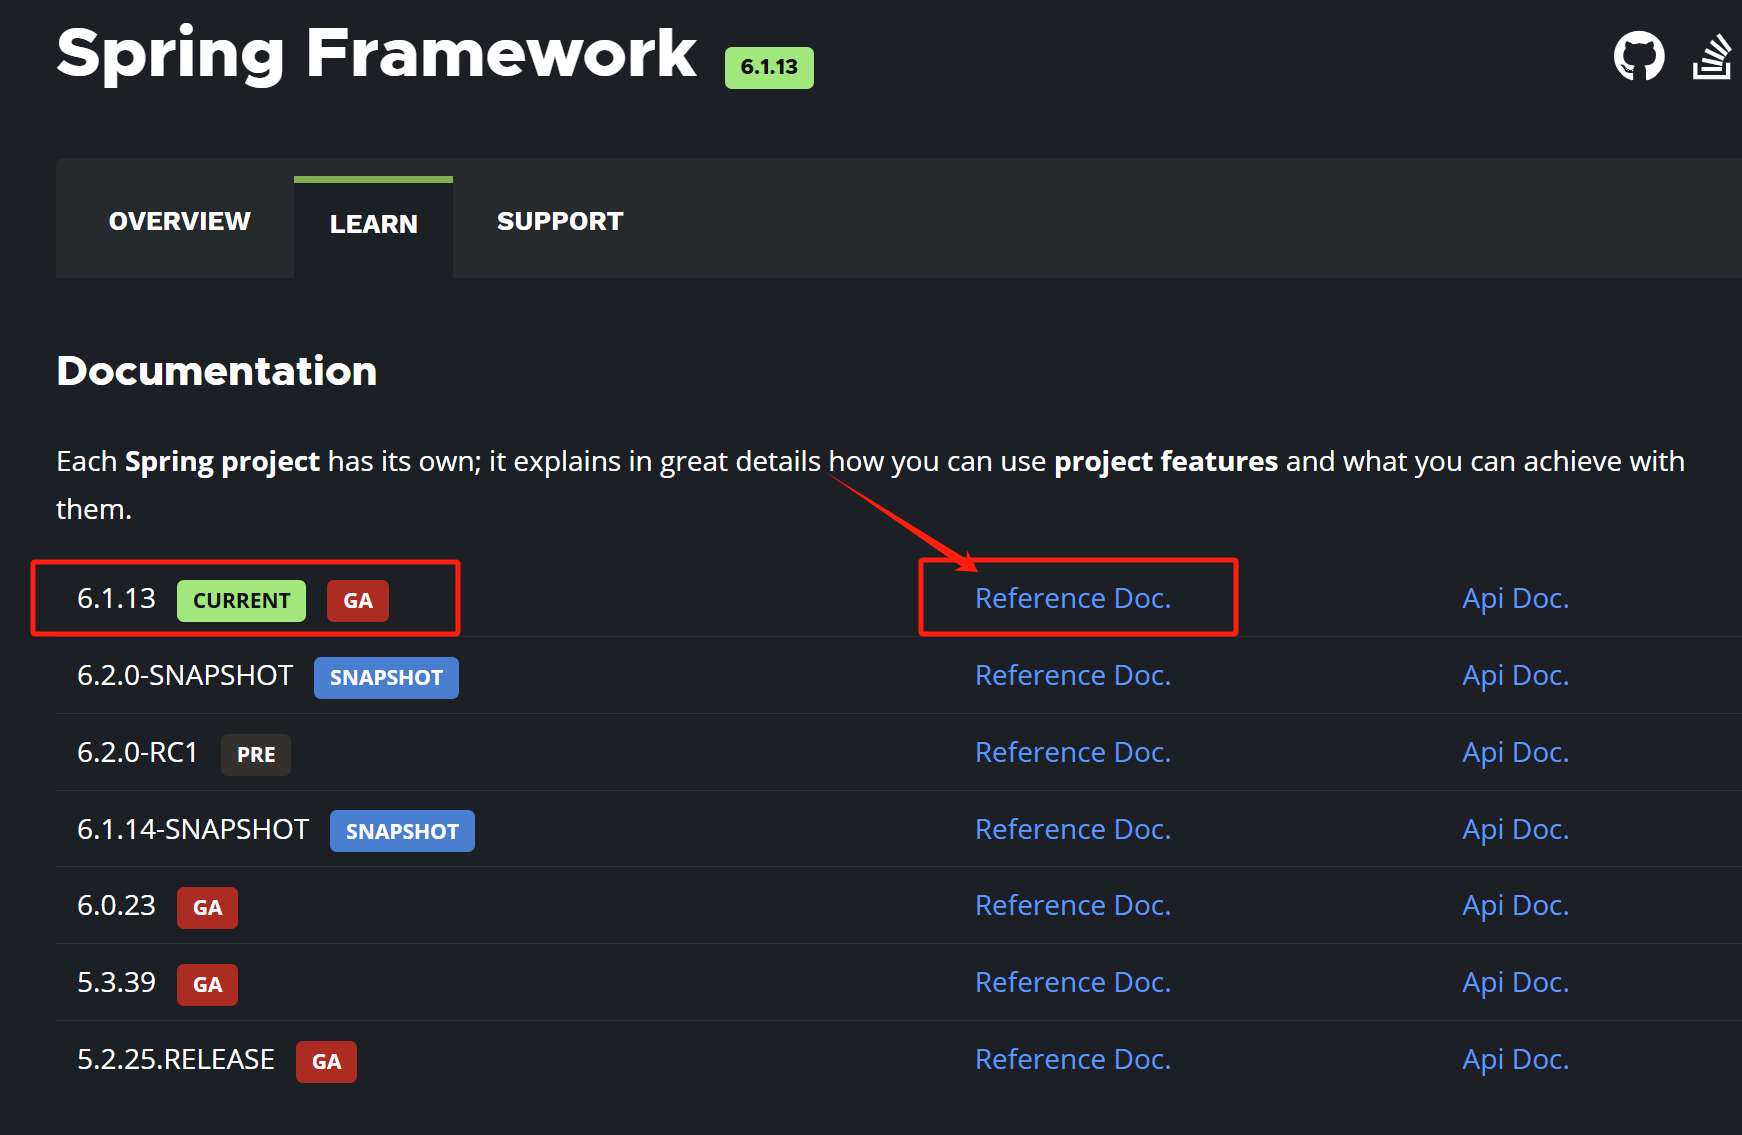Click the Documentation heading

click(x=217, y=371)
